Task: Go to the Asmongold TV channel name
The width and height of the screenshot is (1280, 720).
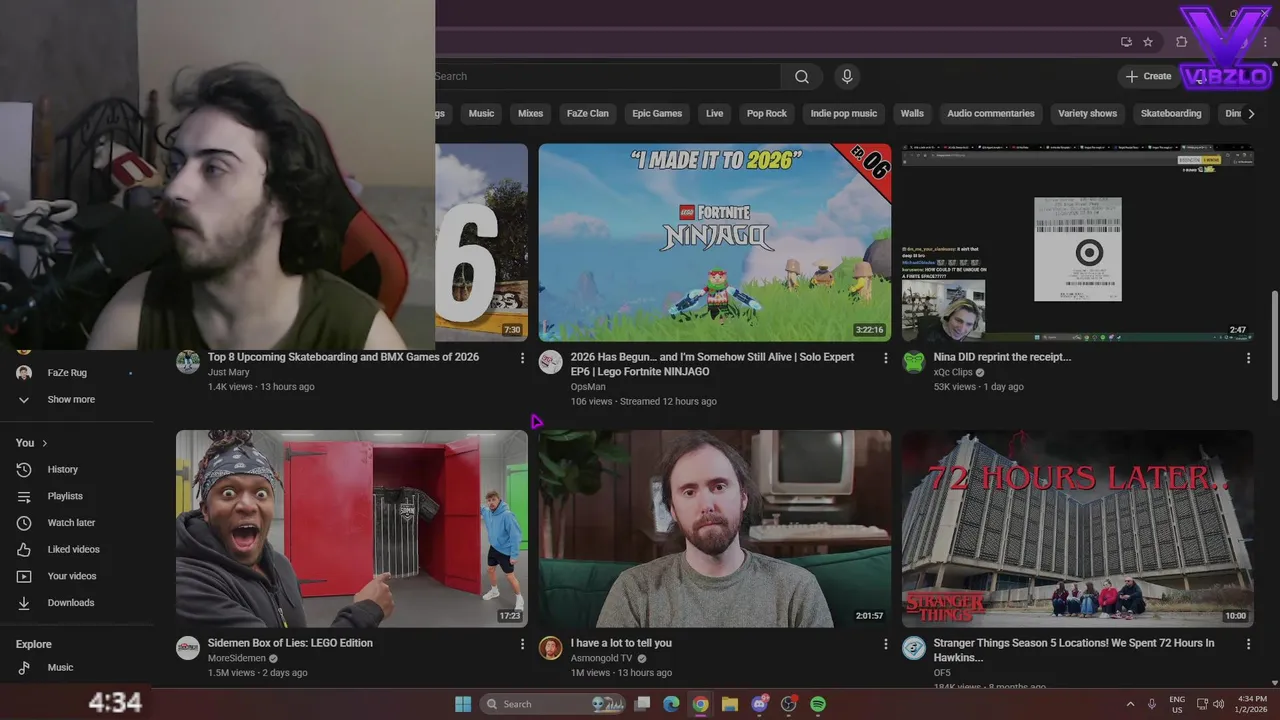Action: point(601,658)
